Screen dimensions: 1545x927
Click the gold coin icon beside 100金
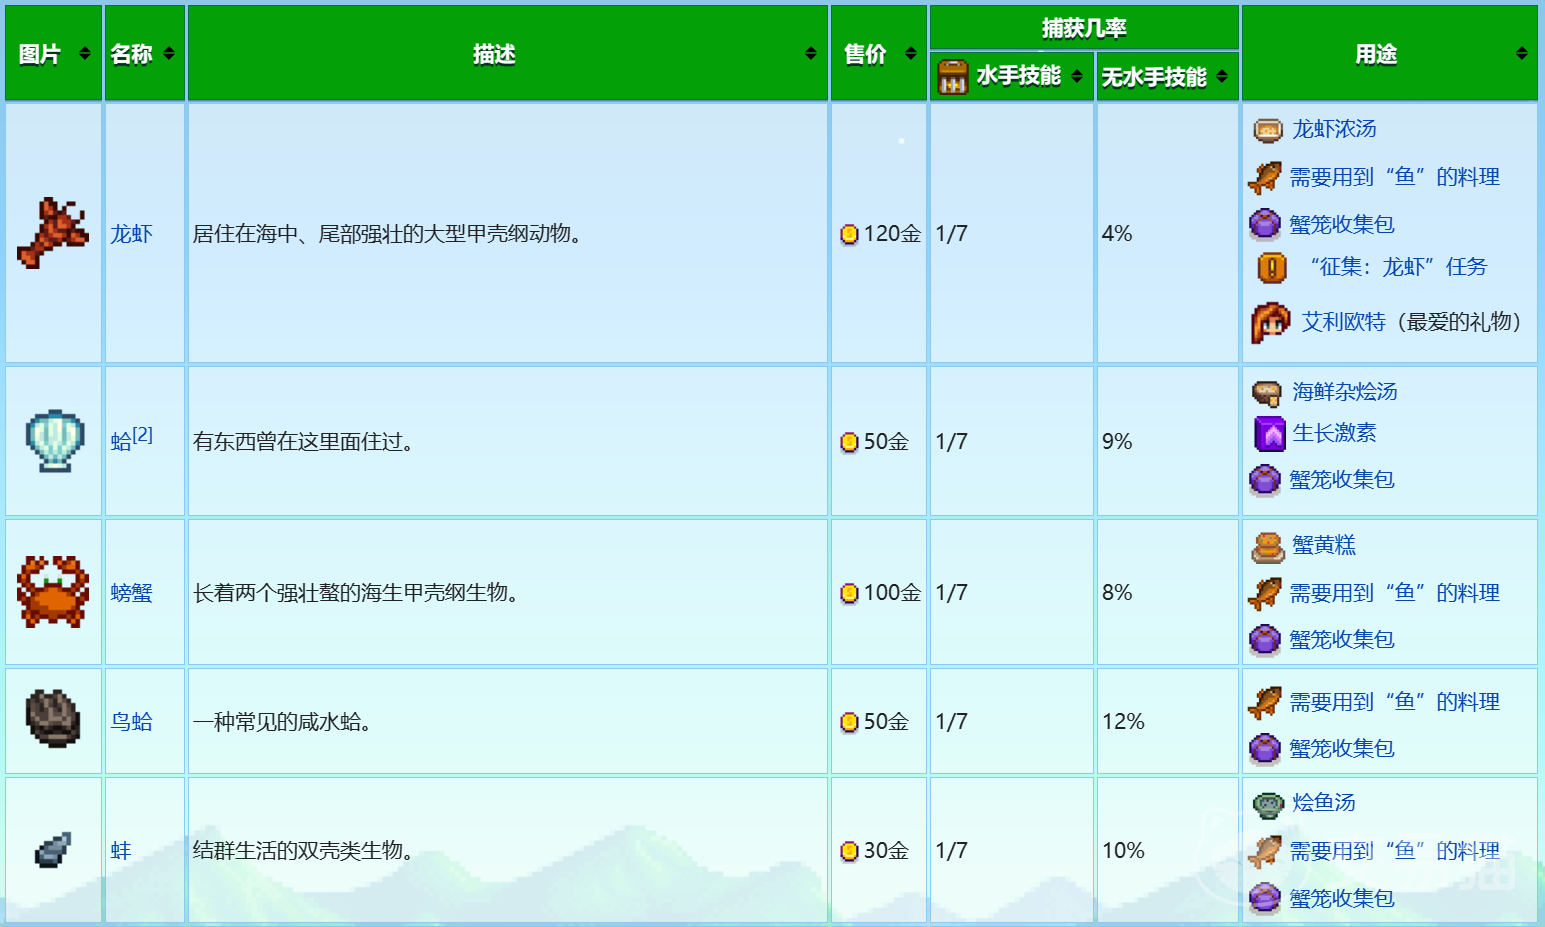pyautogui.click(x=850, y=593)
